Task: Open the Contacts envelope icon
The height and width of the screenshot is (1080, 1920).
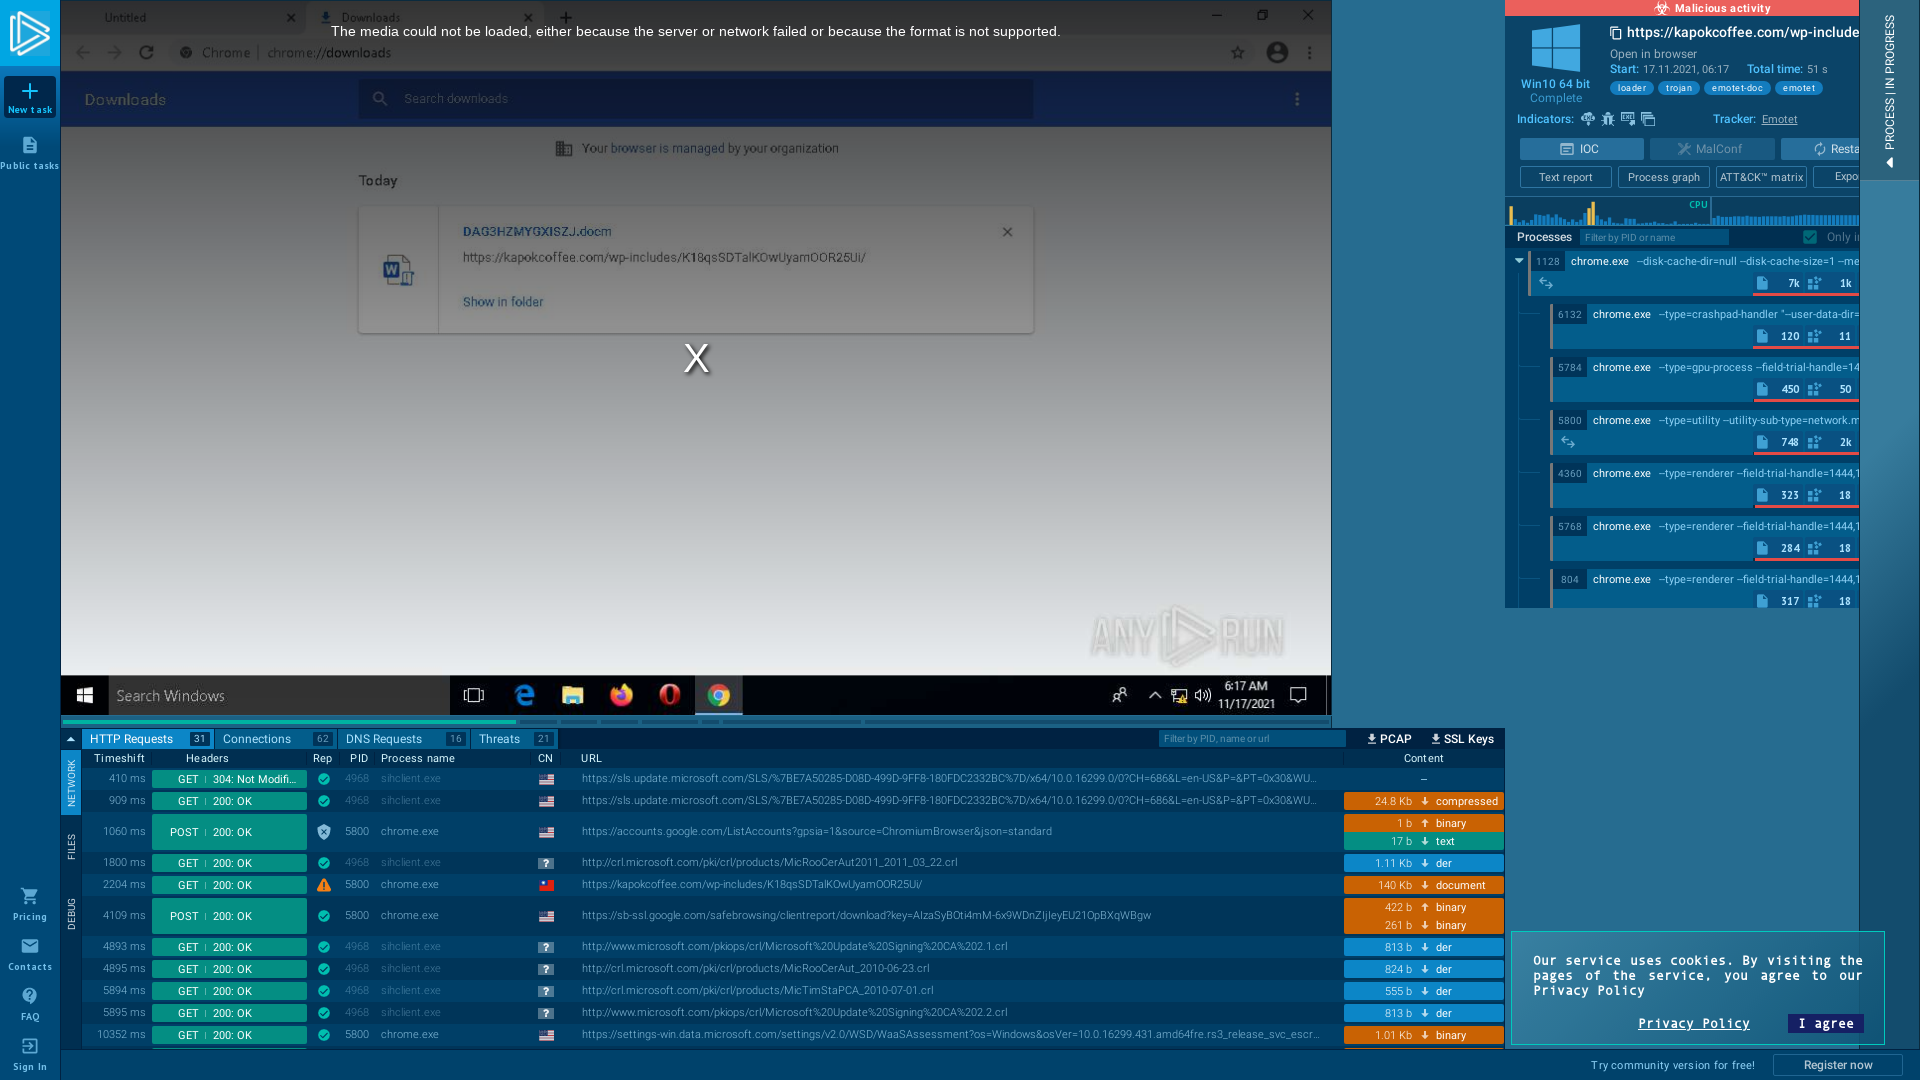Action: coord(30,946)
